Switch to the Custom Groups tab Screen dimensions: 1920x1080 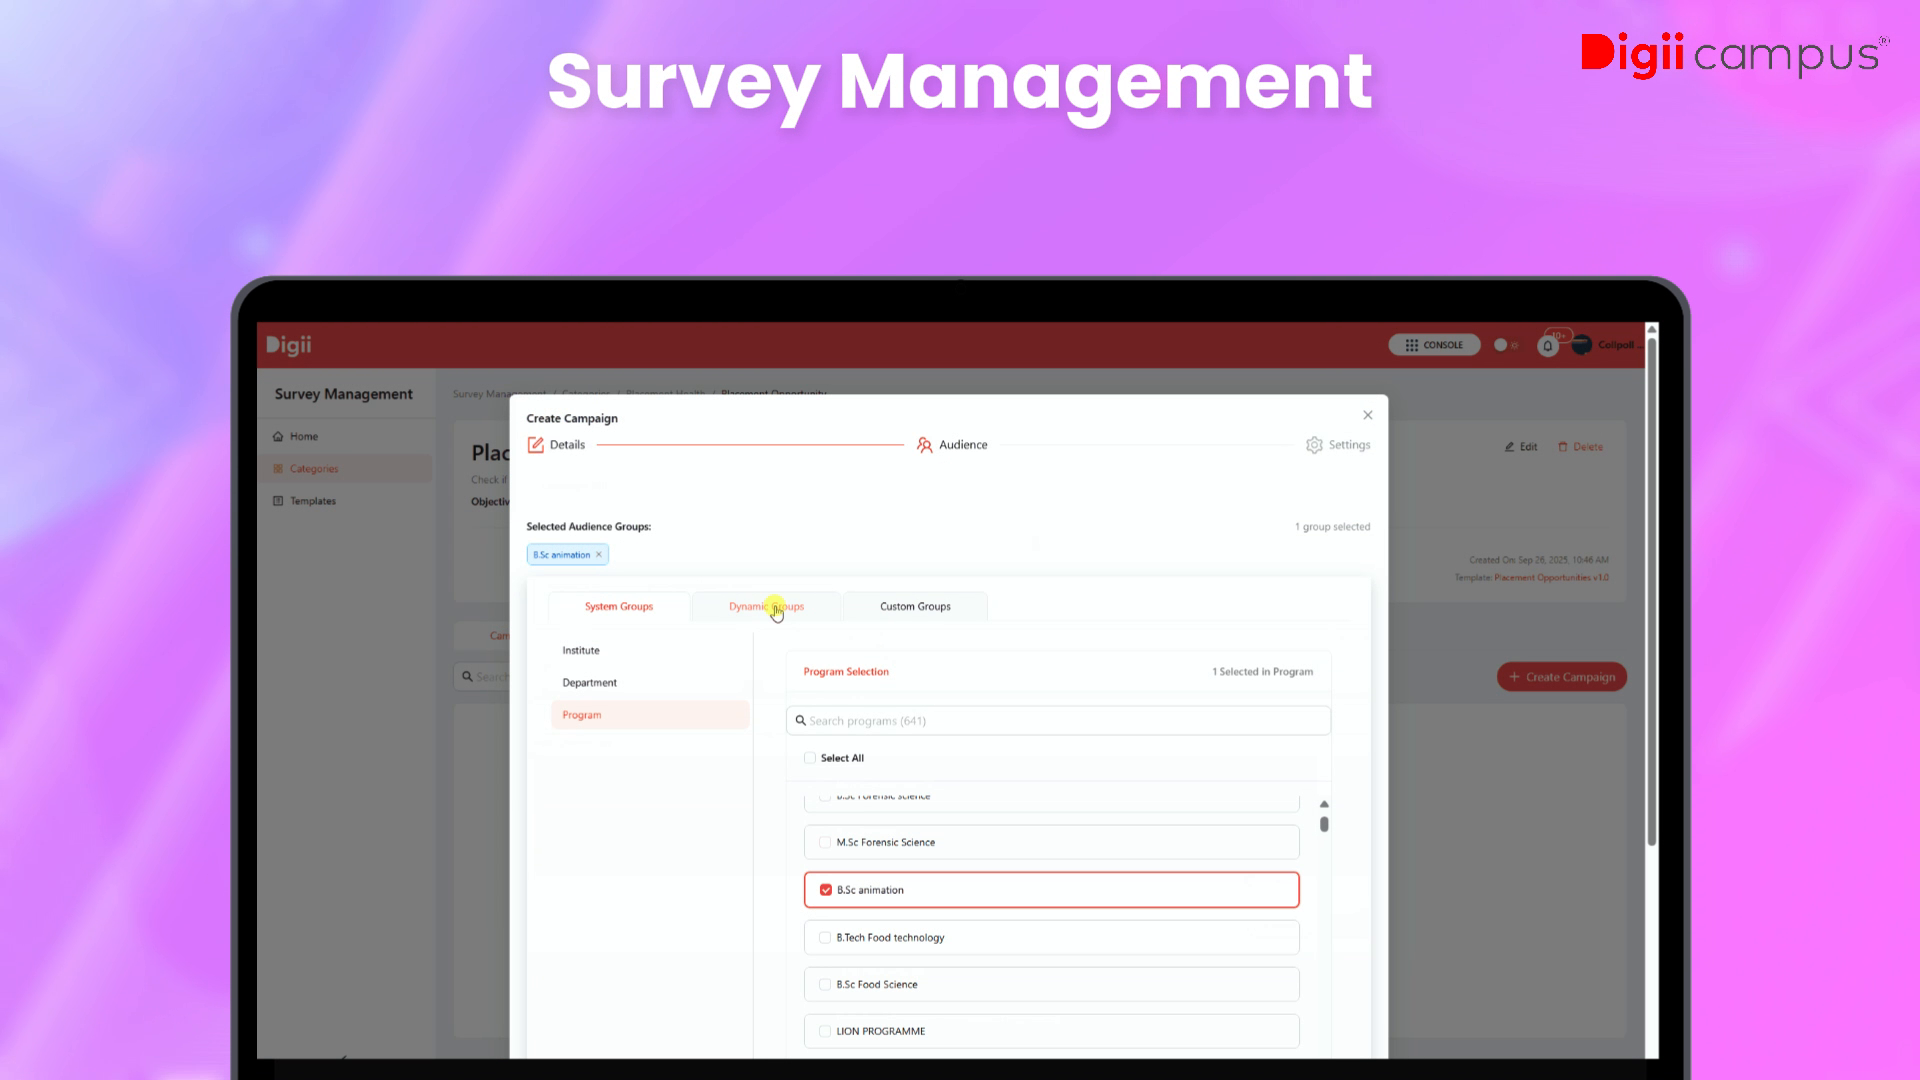pos(915,607)
